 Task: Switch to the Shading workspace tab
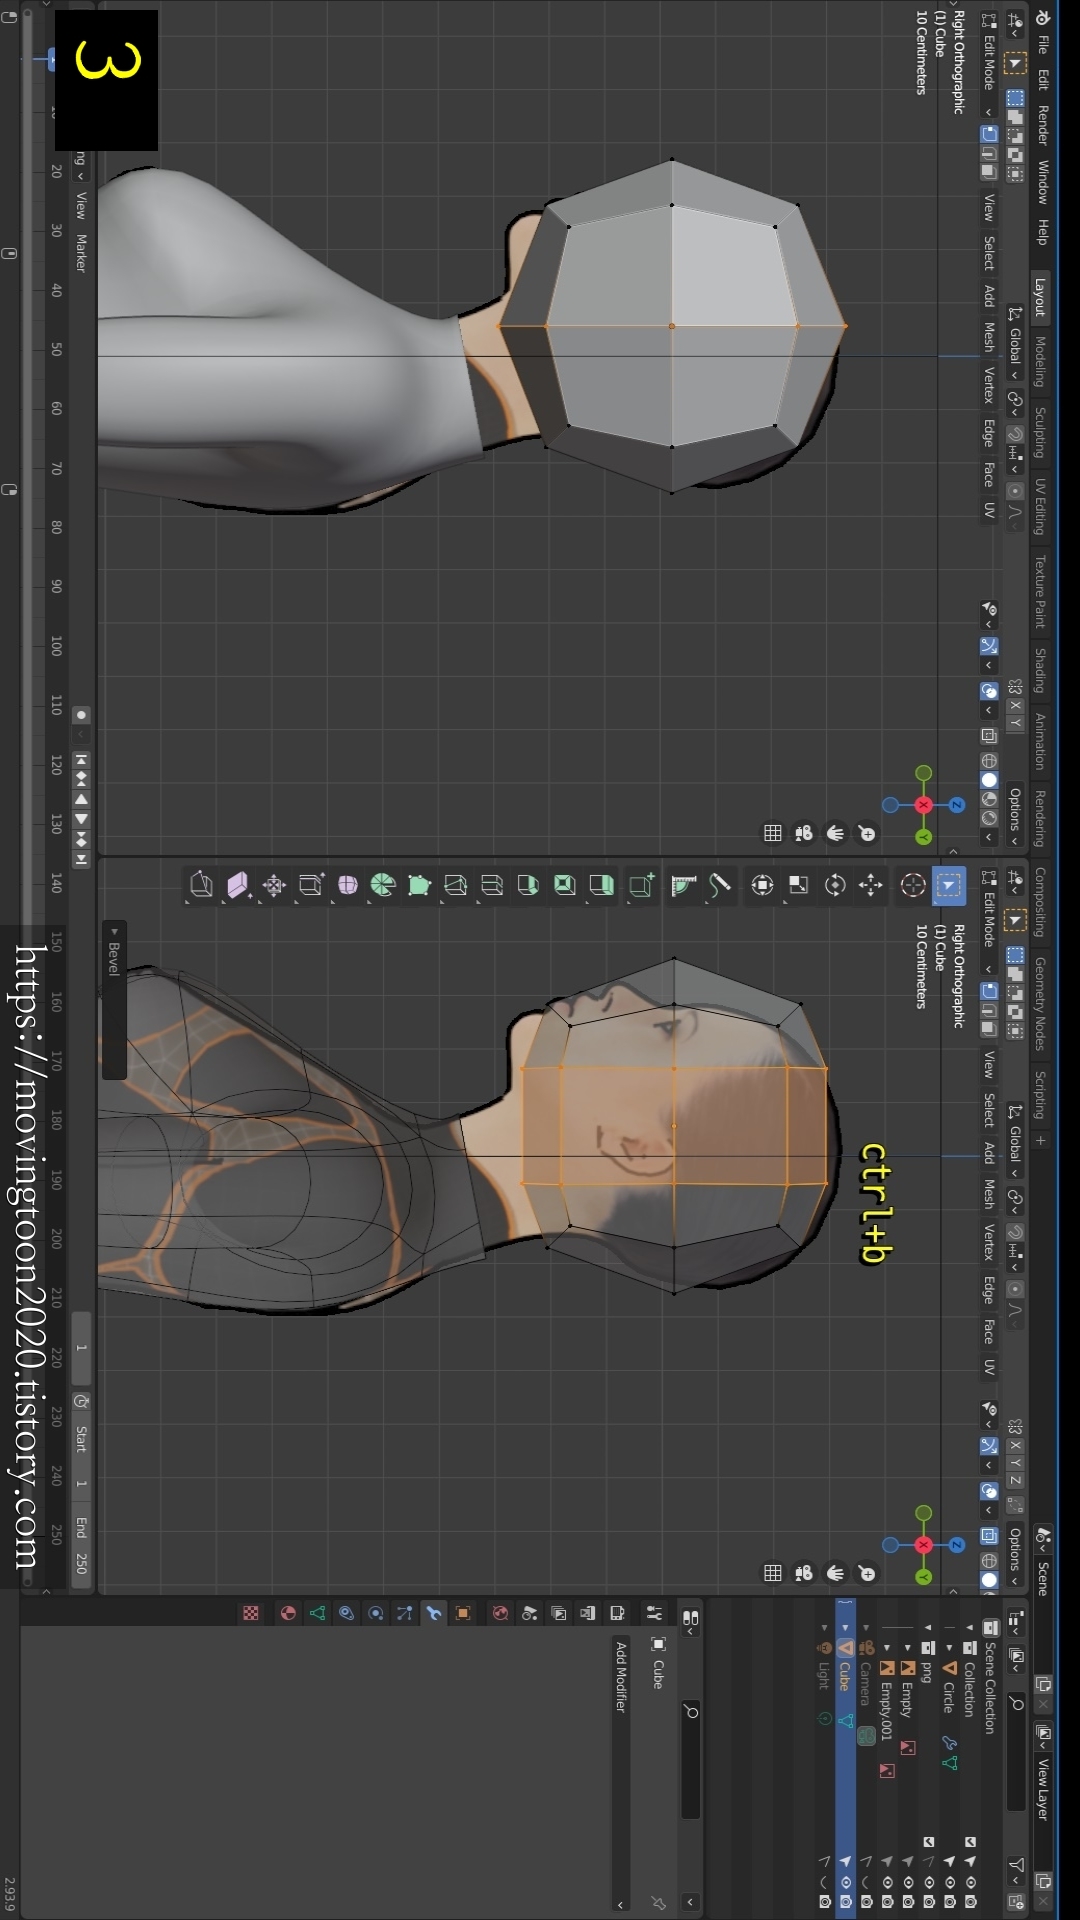pos(1040,671)
